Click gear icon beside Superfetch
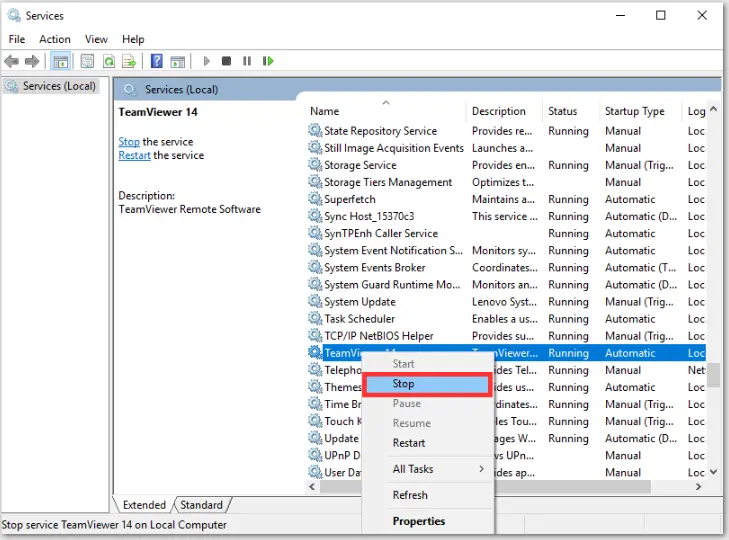The width and height of the screenshot is (729, 540). click(x=315, y=199)
